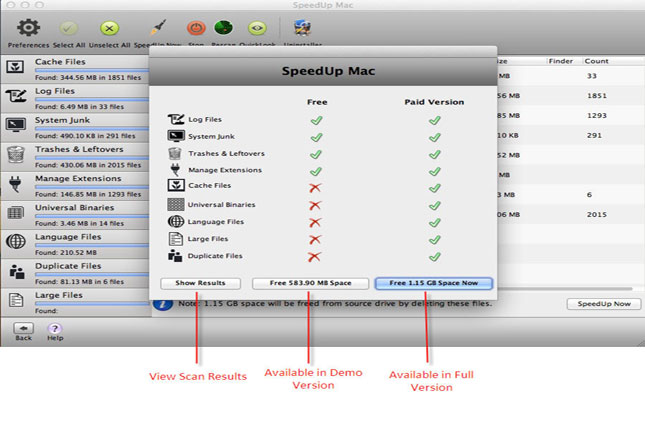This screenshot has width=645, height=421.
Task: Click Duplicate Files icon in dialog
Action: pyautogui.click(x=175, y=256)
